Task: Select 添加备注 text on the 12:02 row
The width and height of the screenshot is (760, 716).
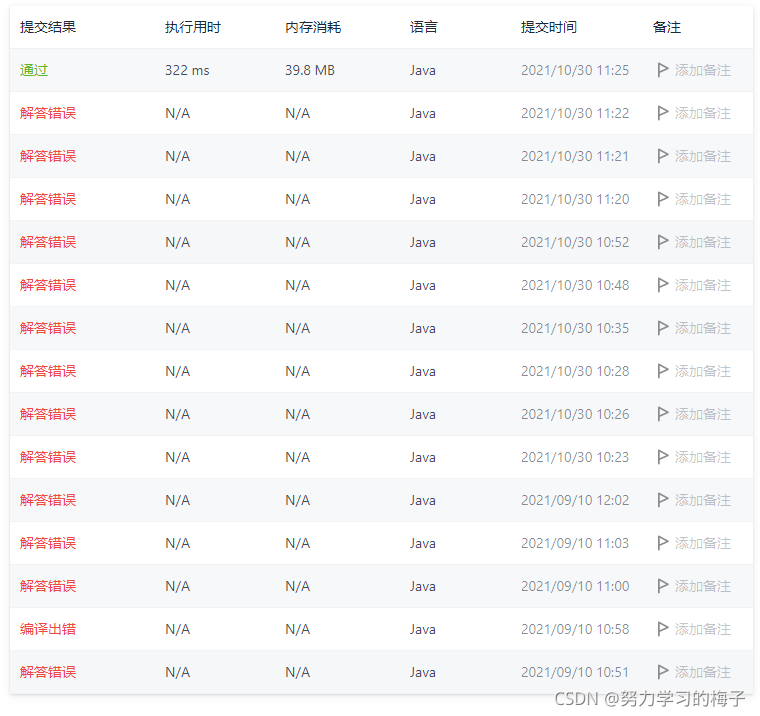Action: pos(703,500)
